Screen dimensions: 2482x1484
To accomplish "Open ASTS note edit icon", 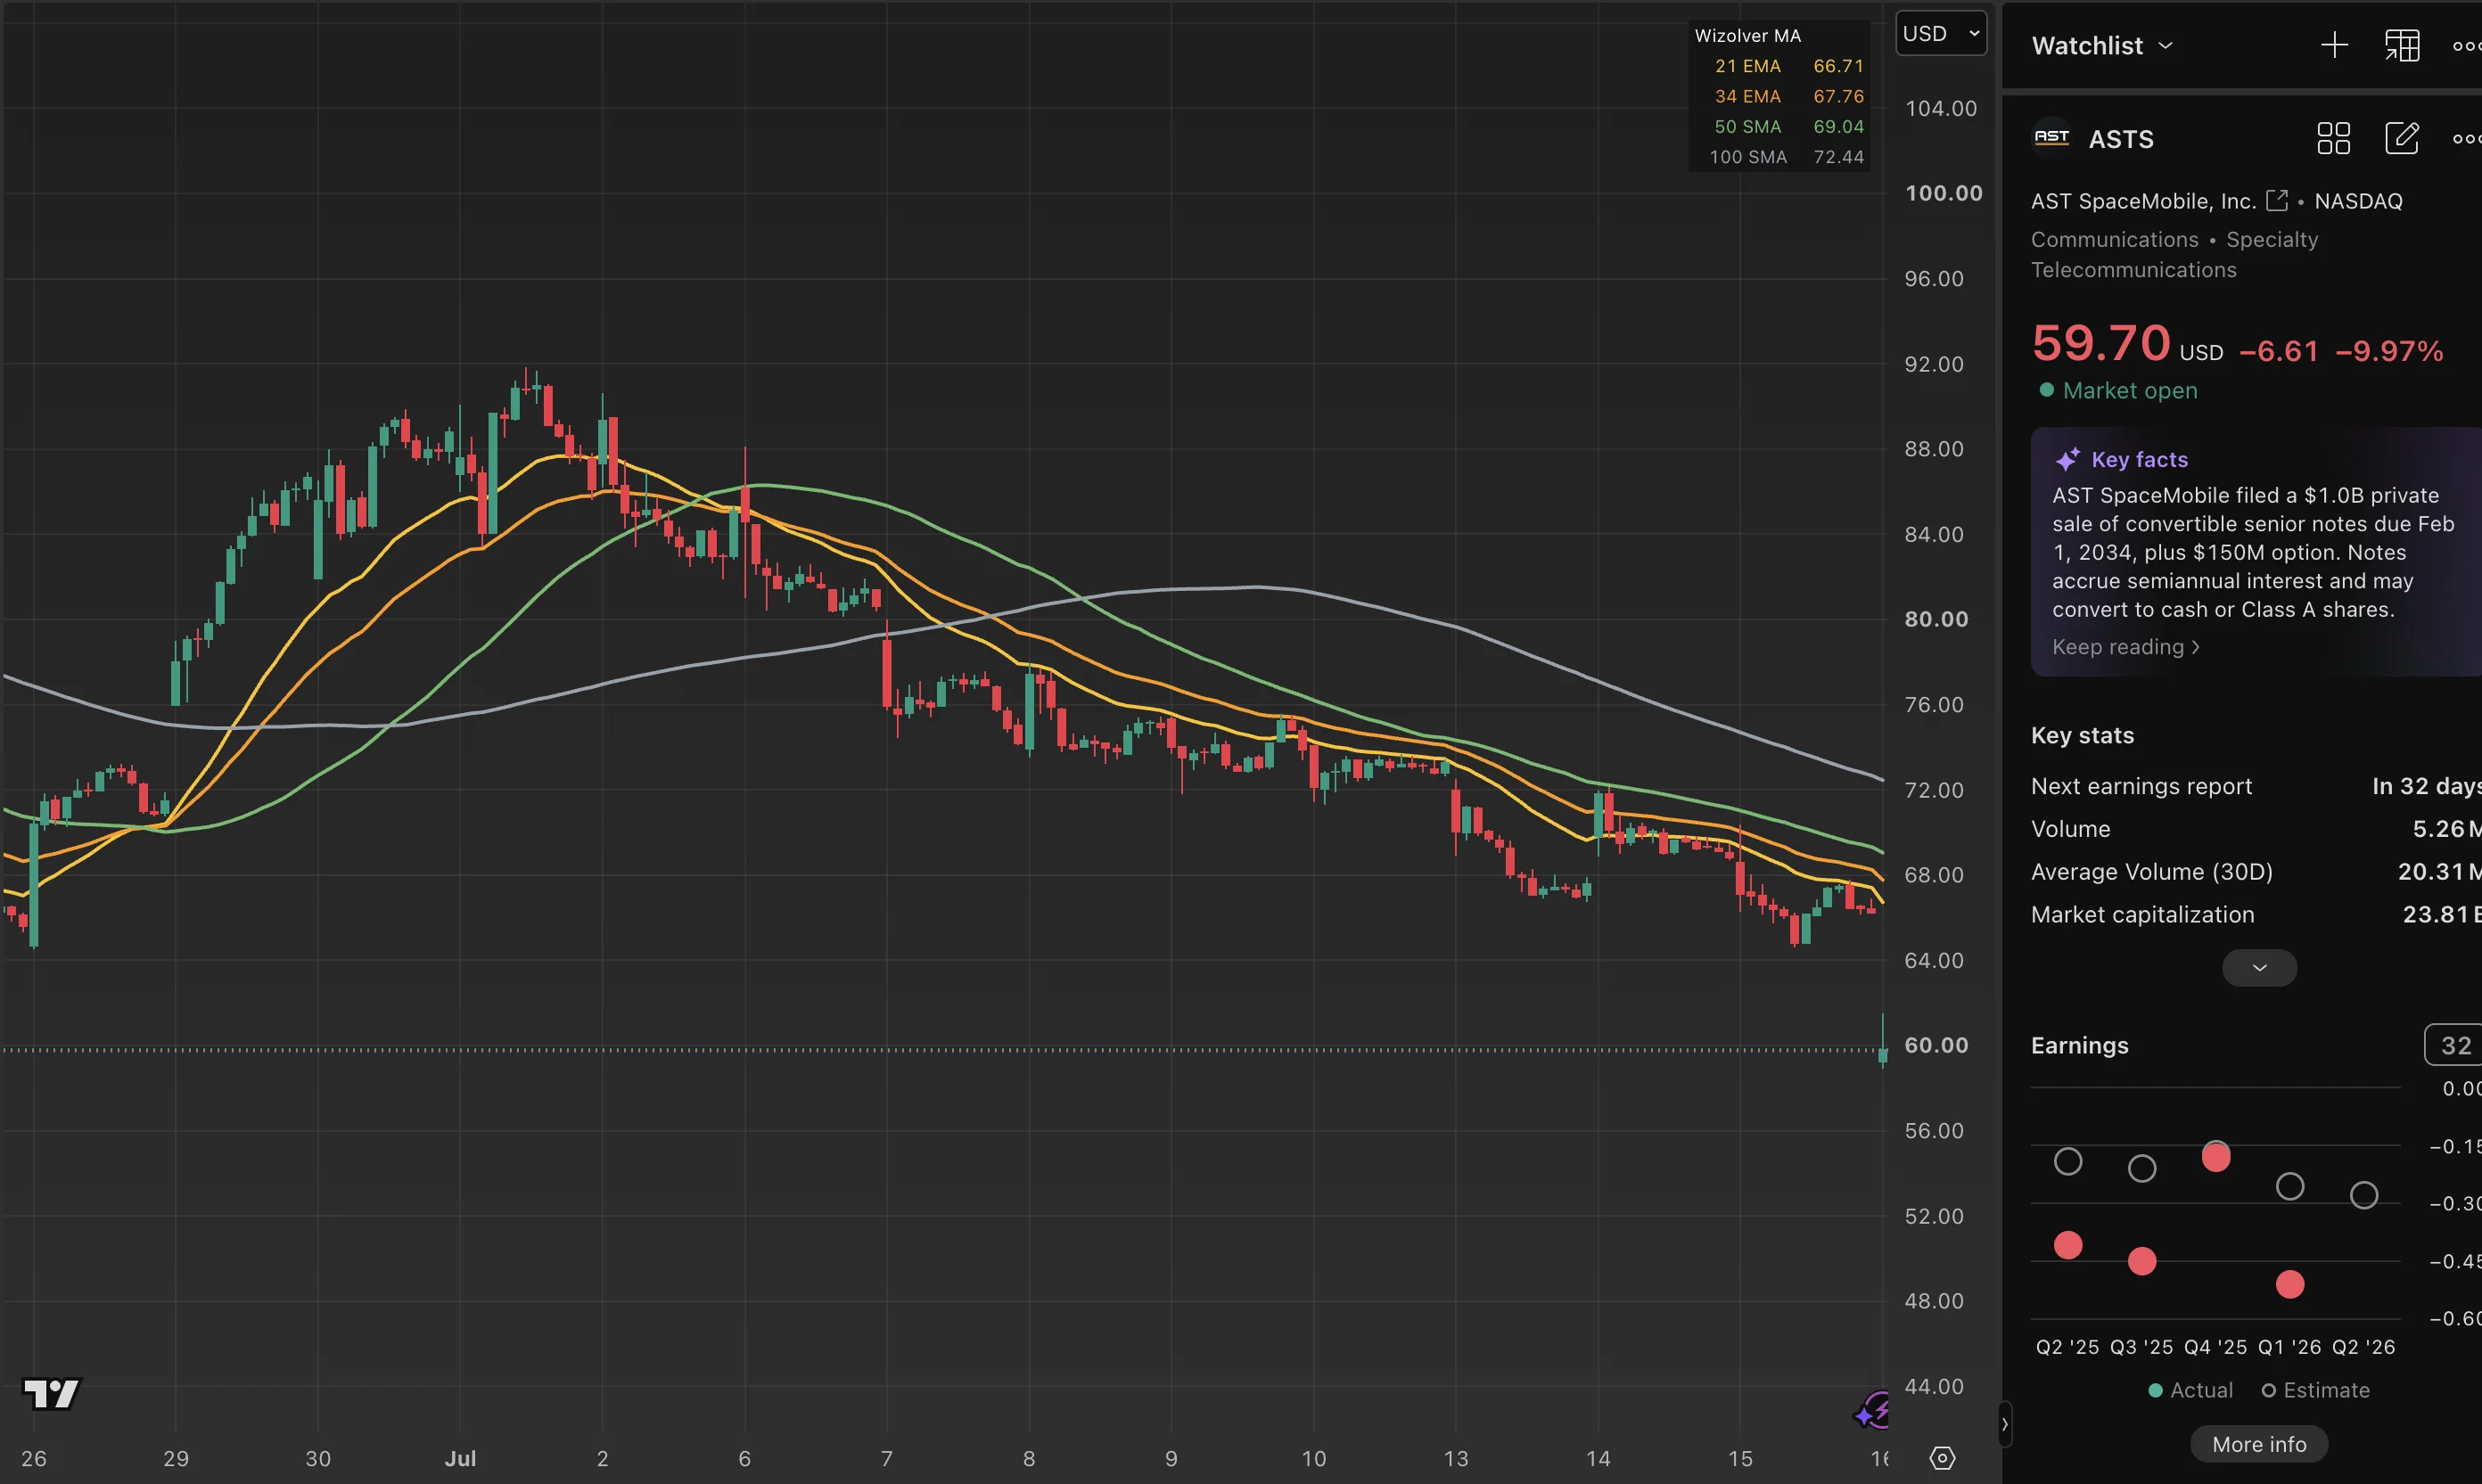I will (2402, 138).
